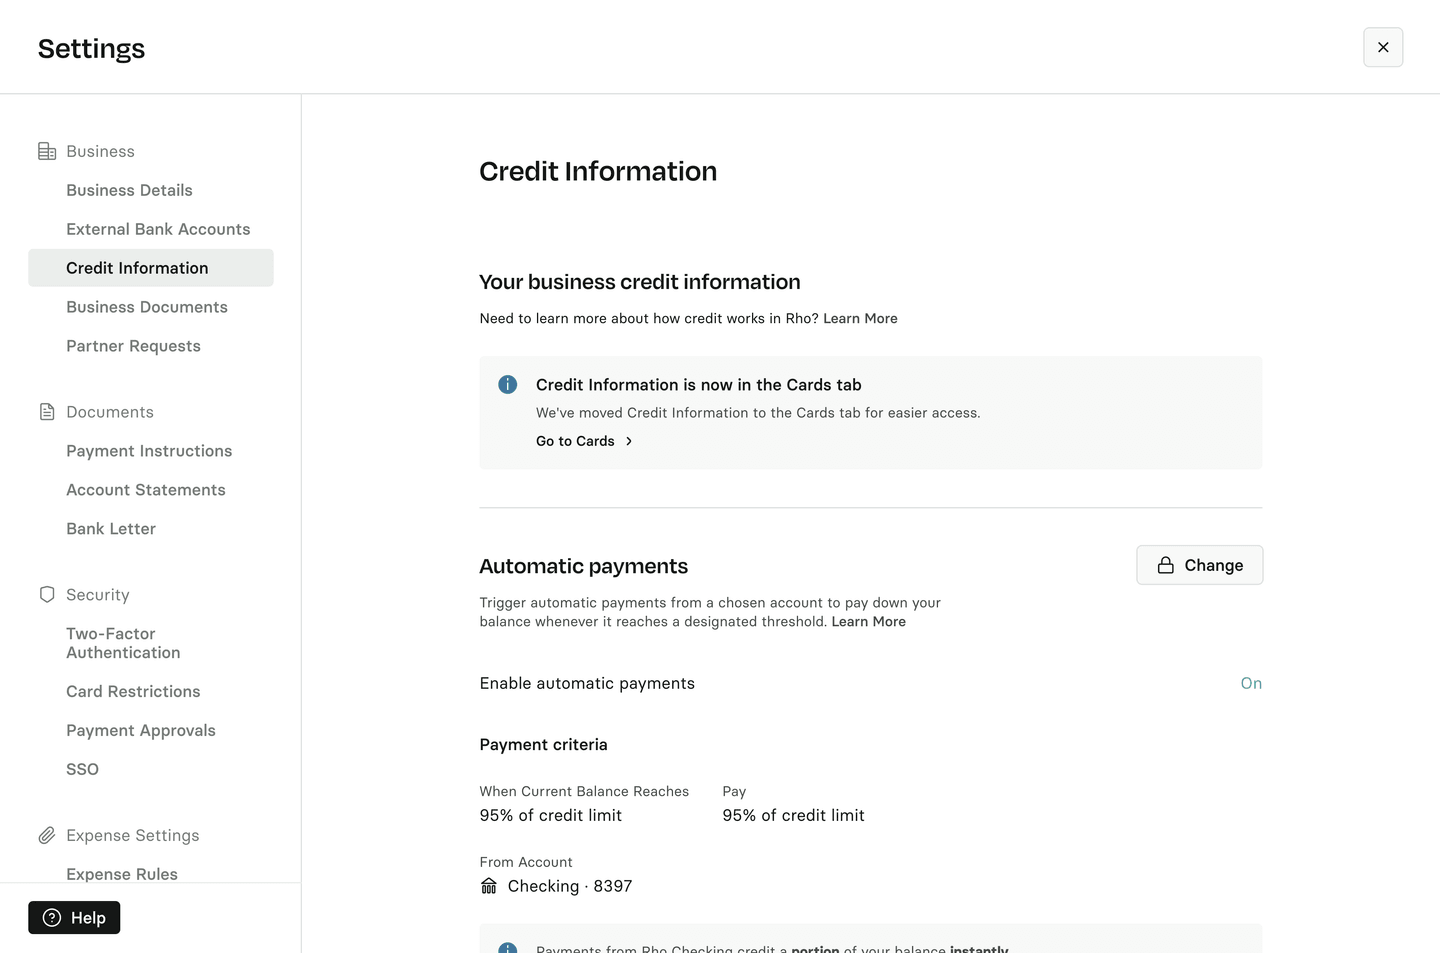Click Learn More about Rho credit
This screenshot has width=1440, height=953.
coord(860,318)
